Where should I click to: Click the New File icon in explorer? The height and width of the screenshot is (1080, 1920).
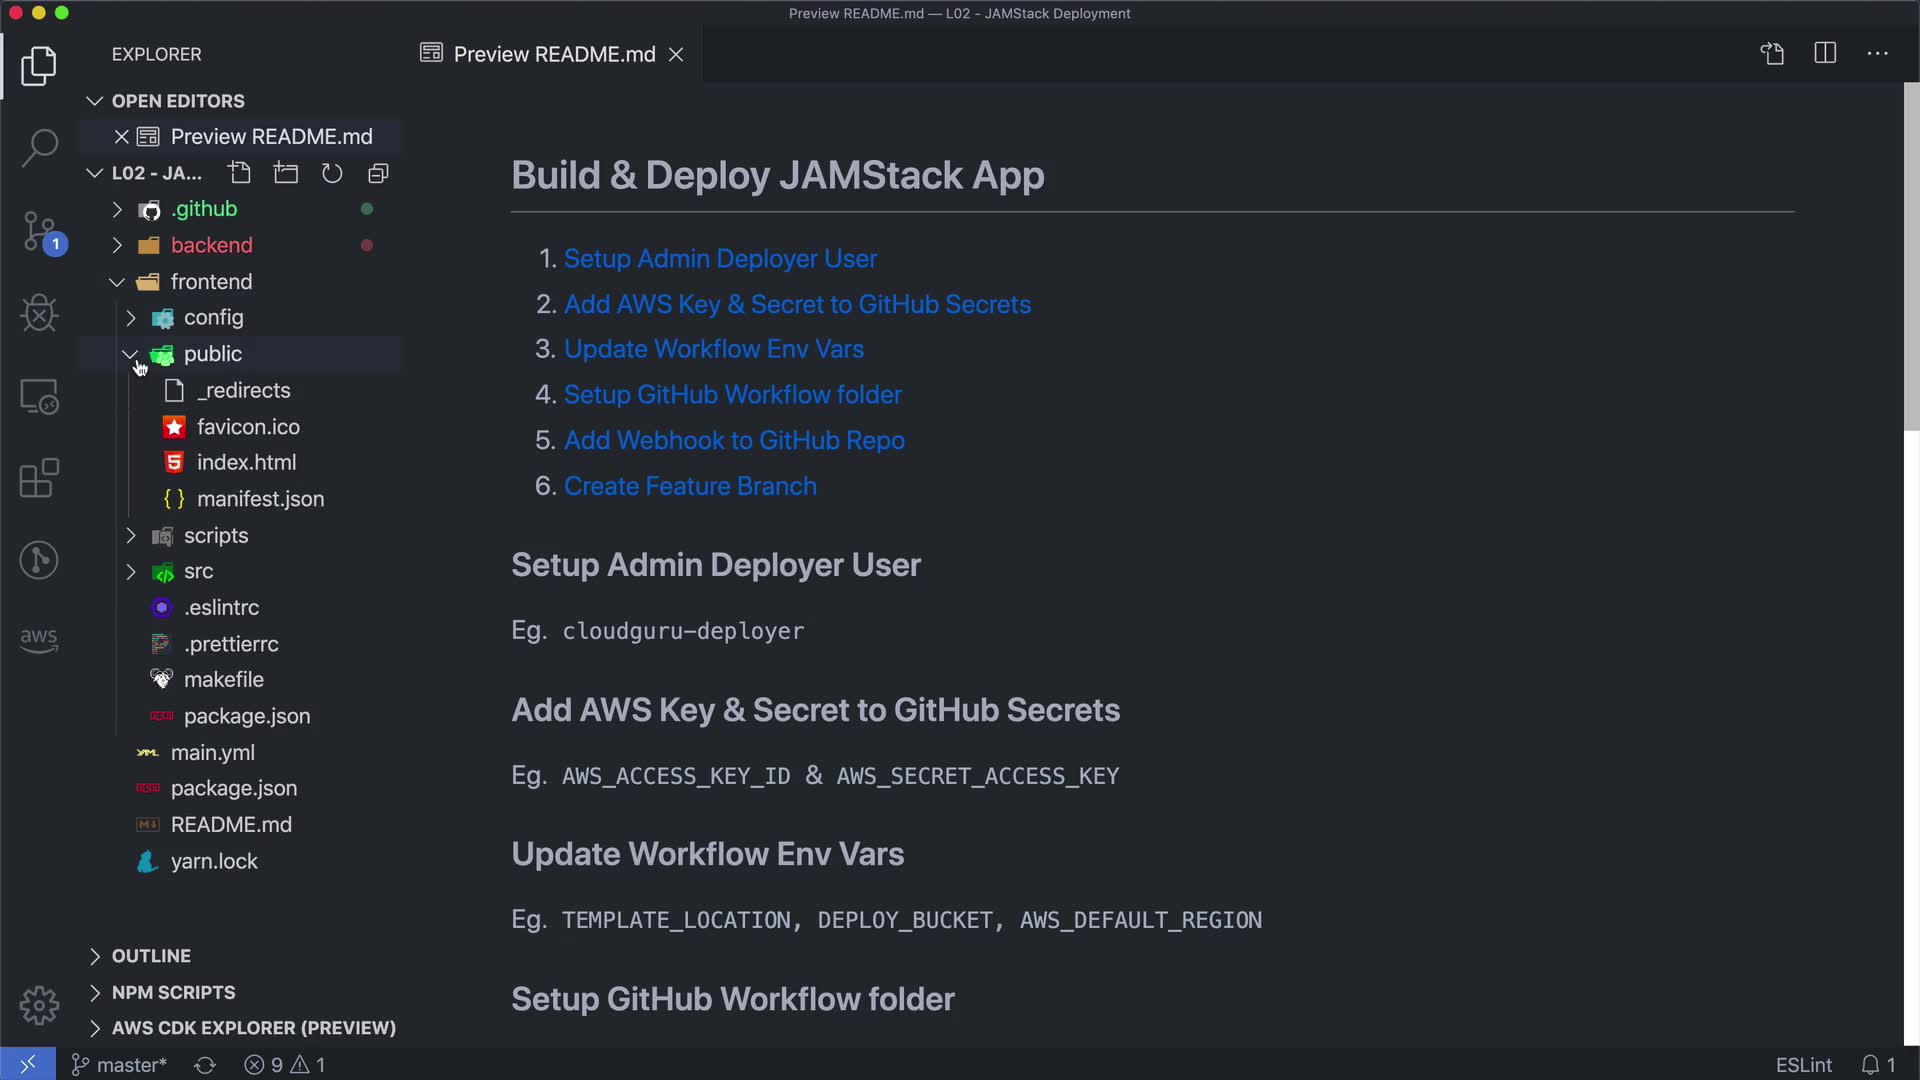(239, 173)
